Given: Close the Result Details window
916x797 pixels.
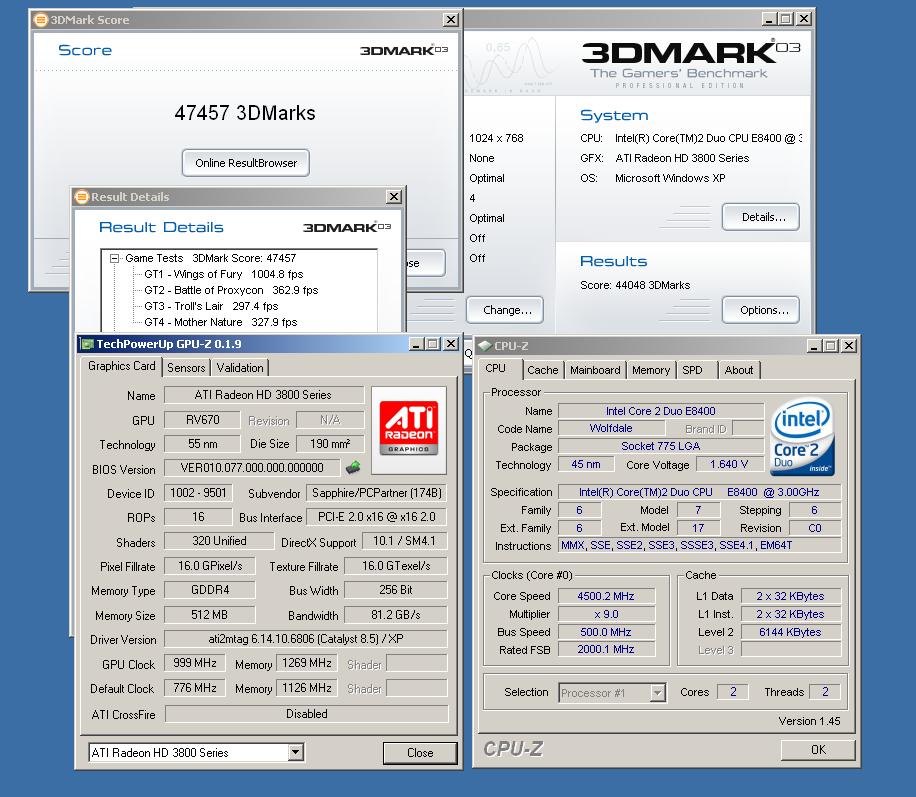Looking at the screenshot, I should [x=394, y=197].
